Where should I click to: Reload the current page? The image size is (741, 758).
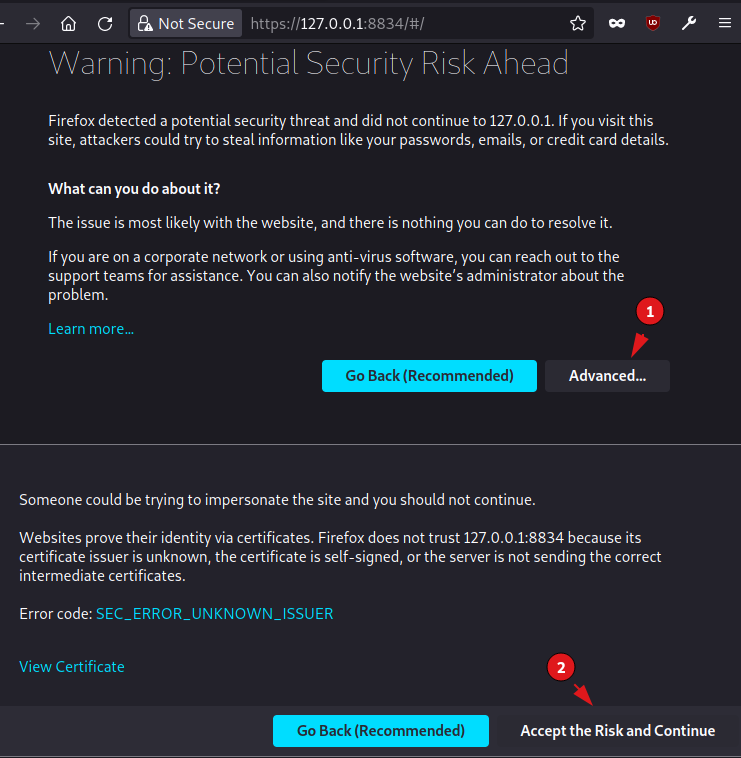coord(105,23)
